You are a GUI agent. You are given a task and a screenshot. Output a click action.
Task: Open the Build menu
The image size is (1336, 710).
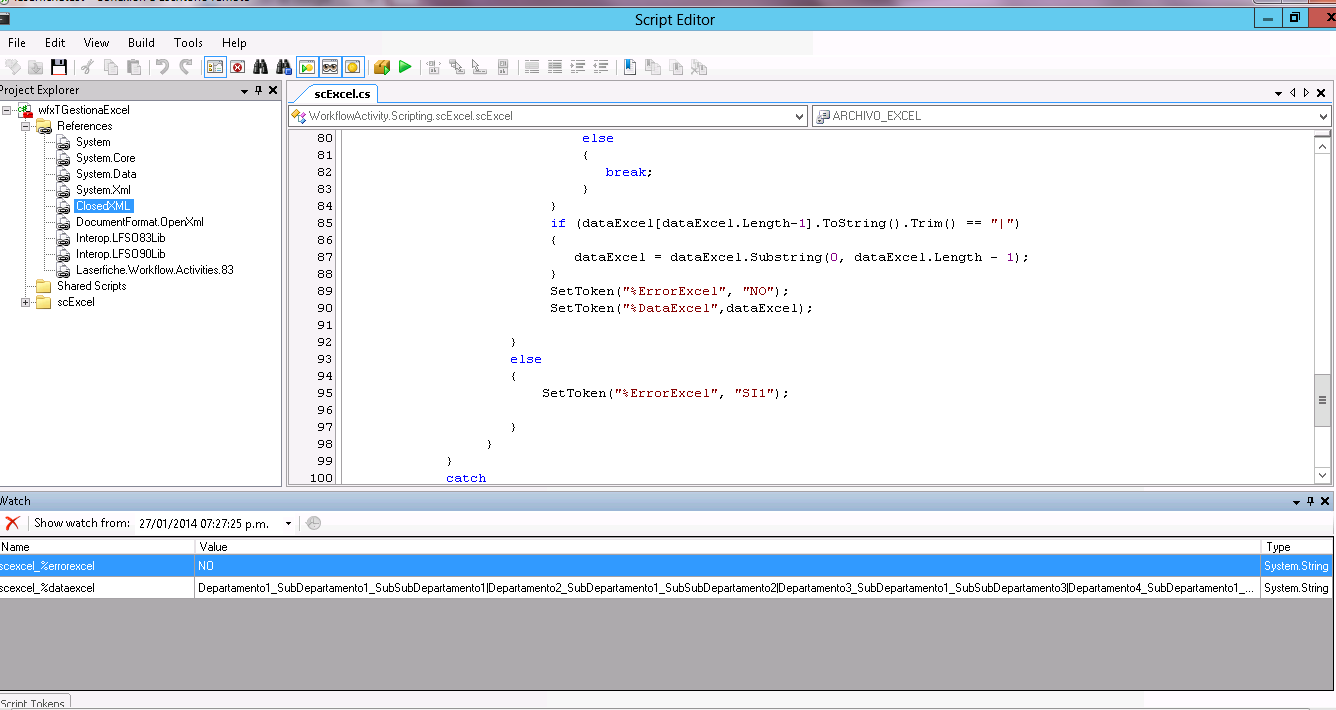tap(141, 43)
